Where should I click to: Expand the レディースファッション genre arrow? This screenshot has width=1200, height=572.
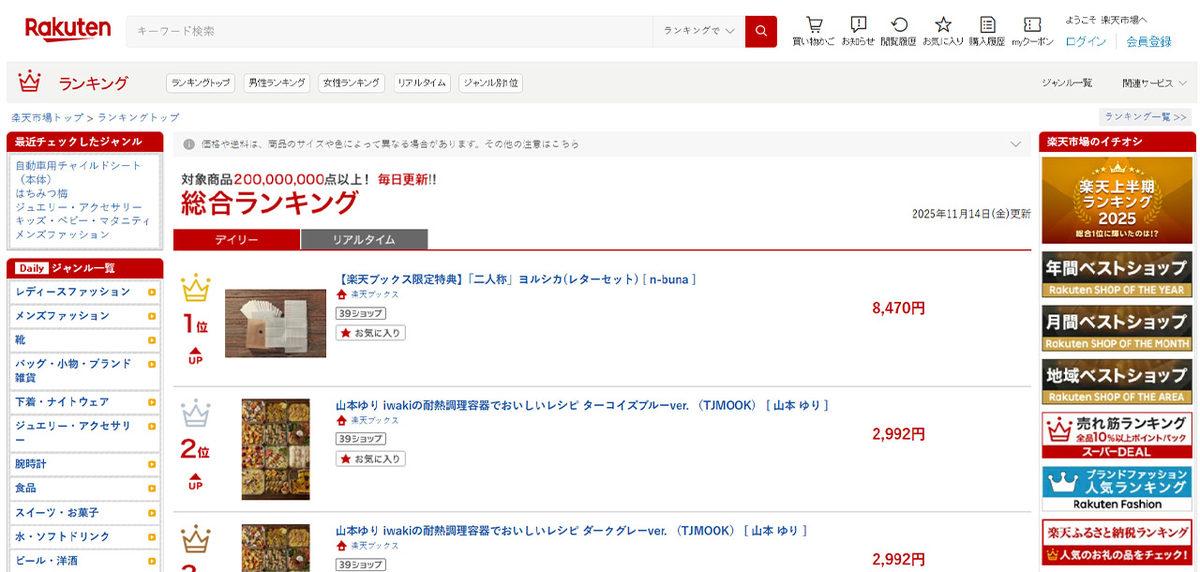152,292
